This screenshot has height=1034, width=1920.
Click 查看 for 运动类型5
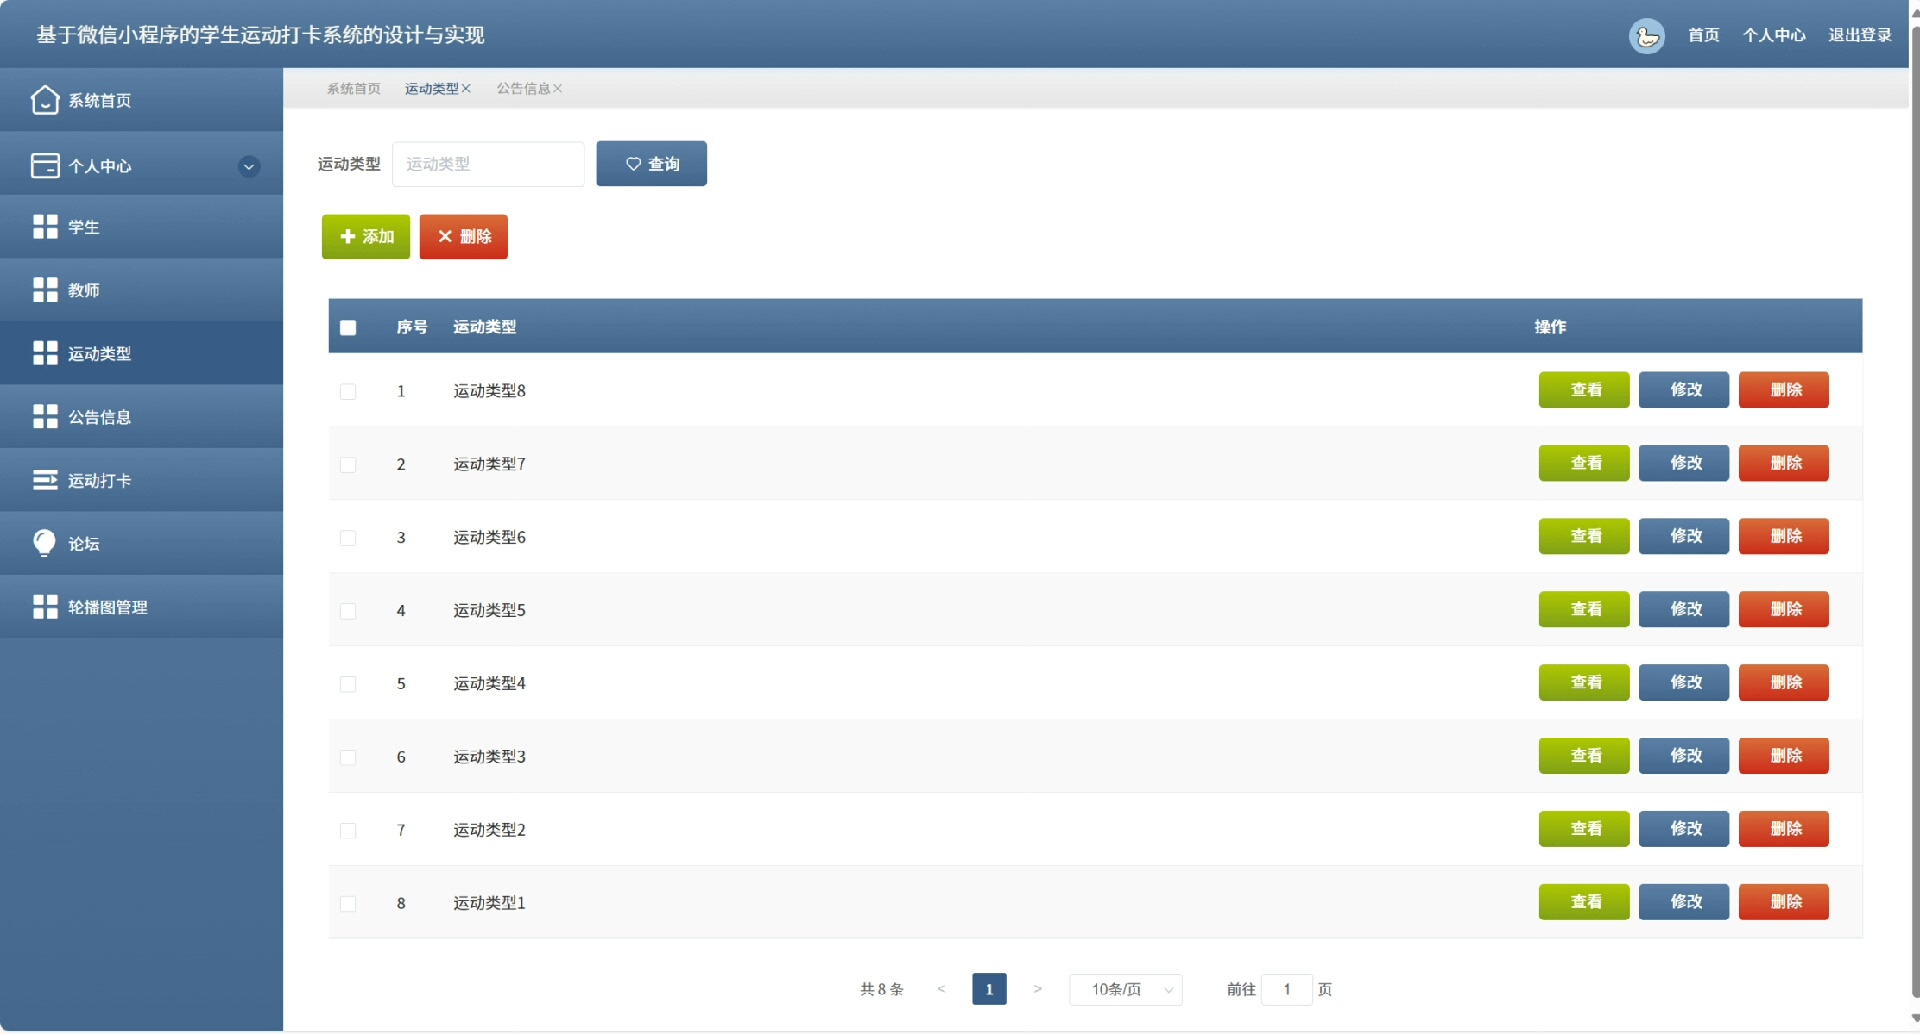click(x=1584, y=609)
